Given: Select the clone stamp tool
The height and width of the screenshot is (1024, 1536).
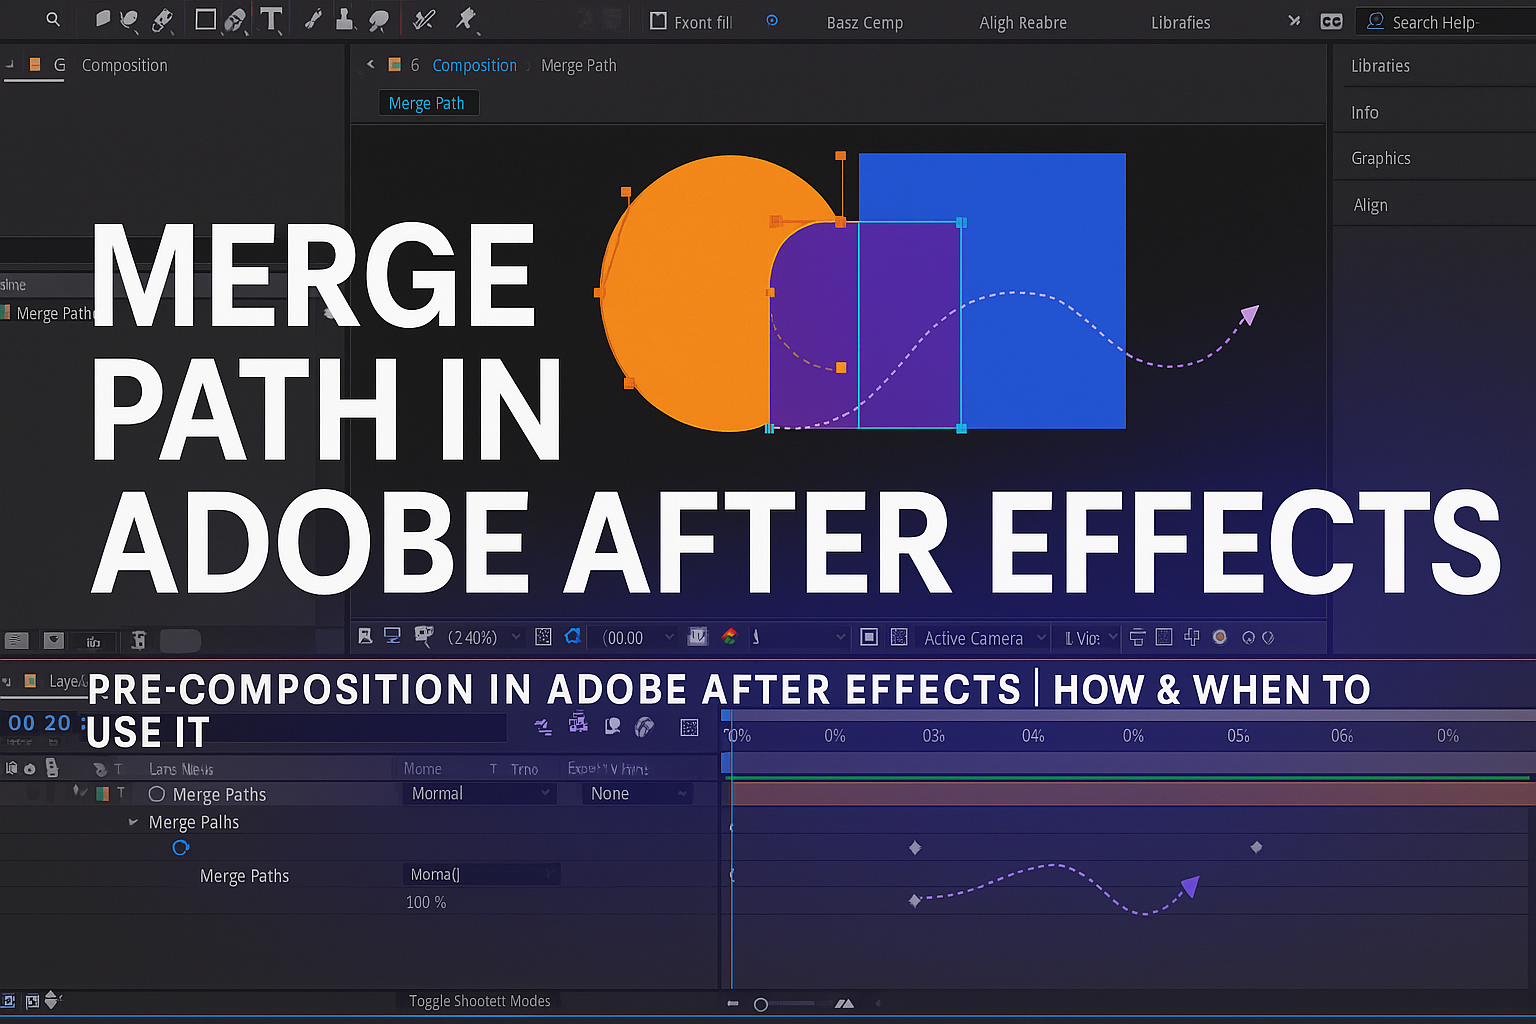Looking at the screenshot, I should [x=344, y=19].
